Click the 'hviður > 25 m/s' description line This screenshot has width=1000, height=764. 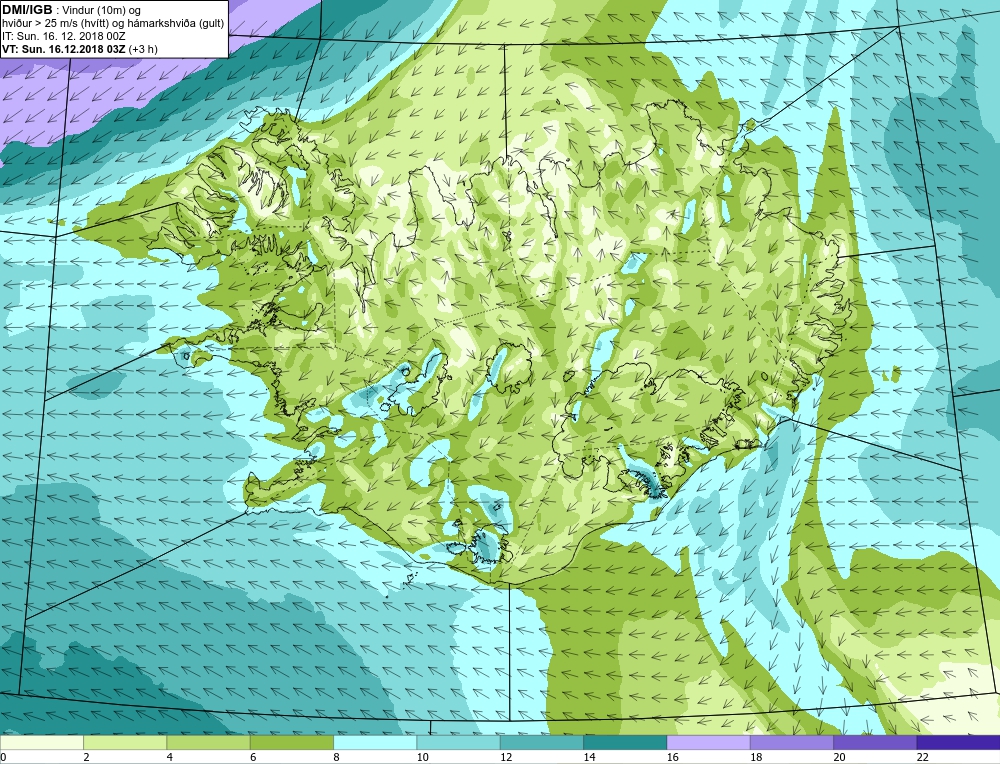point(113,24)
